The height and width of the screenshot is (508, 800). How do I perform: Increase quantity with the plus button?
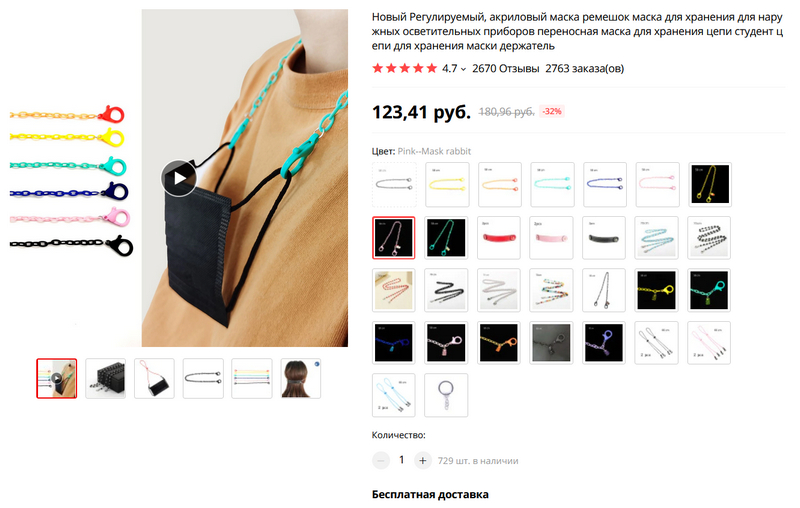point(422,461)
